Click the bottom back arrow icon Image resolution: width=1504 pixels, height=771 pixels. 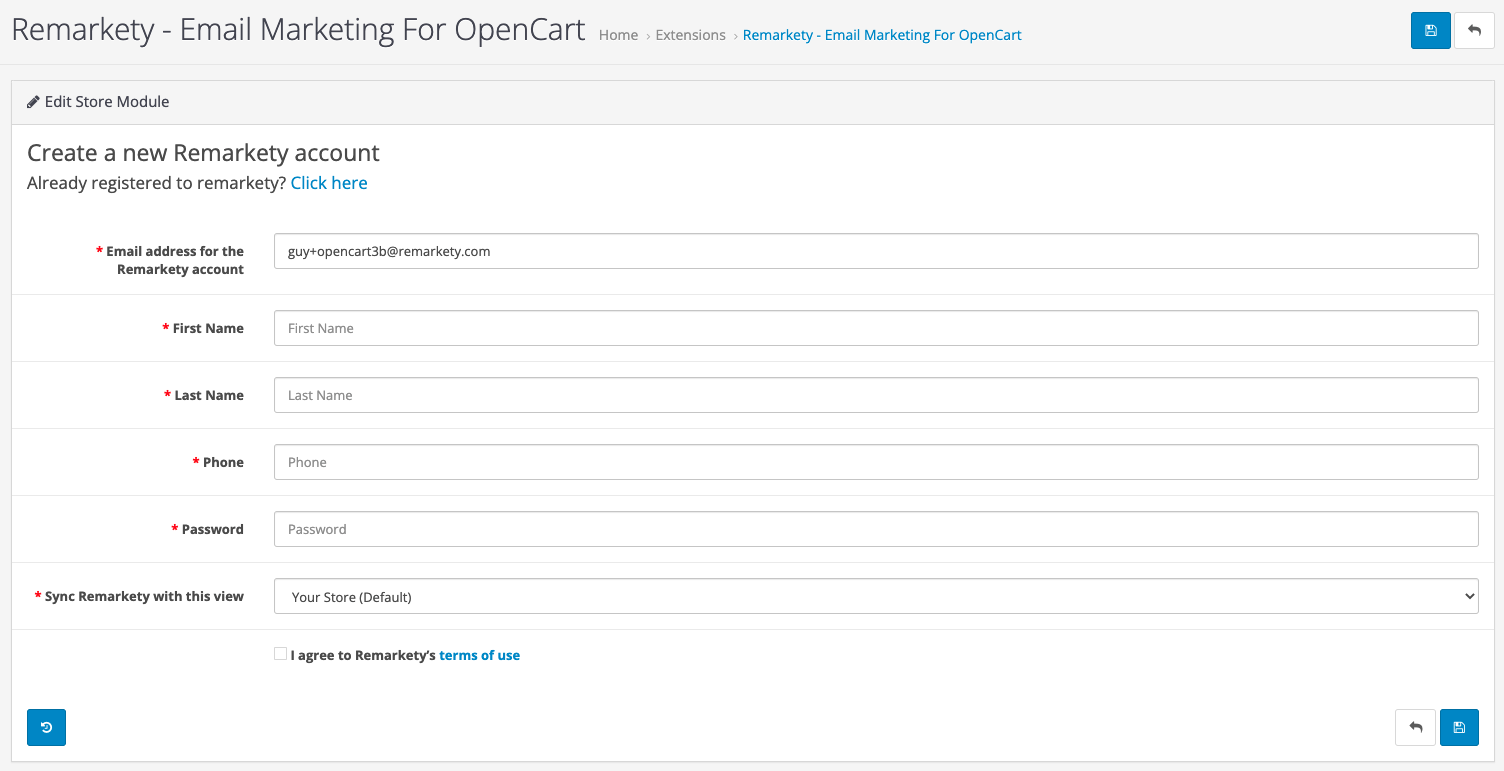1415,727
